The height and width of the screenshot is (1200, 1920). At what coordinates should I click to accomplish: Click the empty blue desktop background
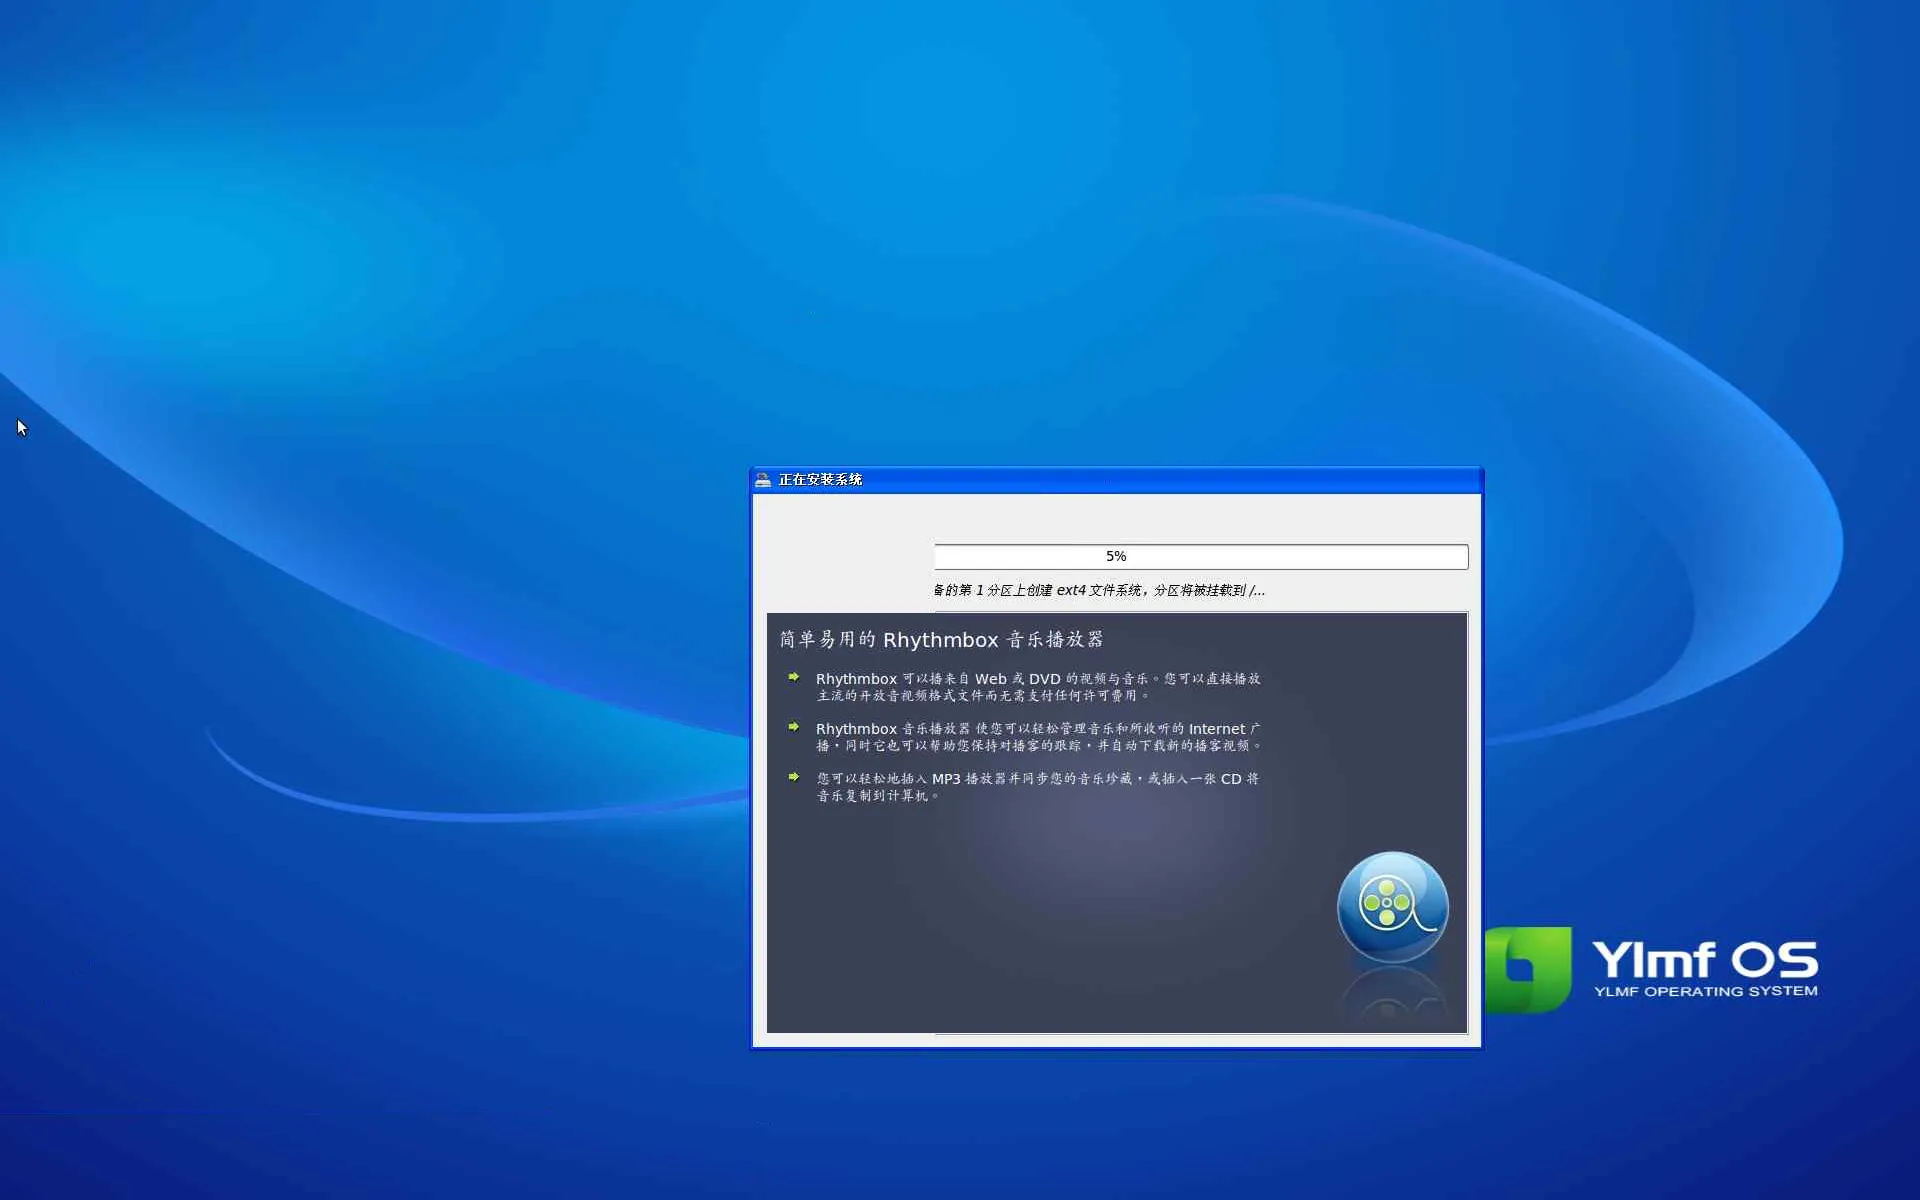pos(400,250)
